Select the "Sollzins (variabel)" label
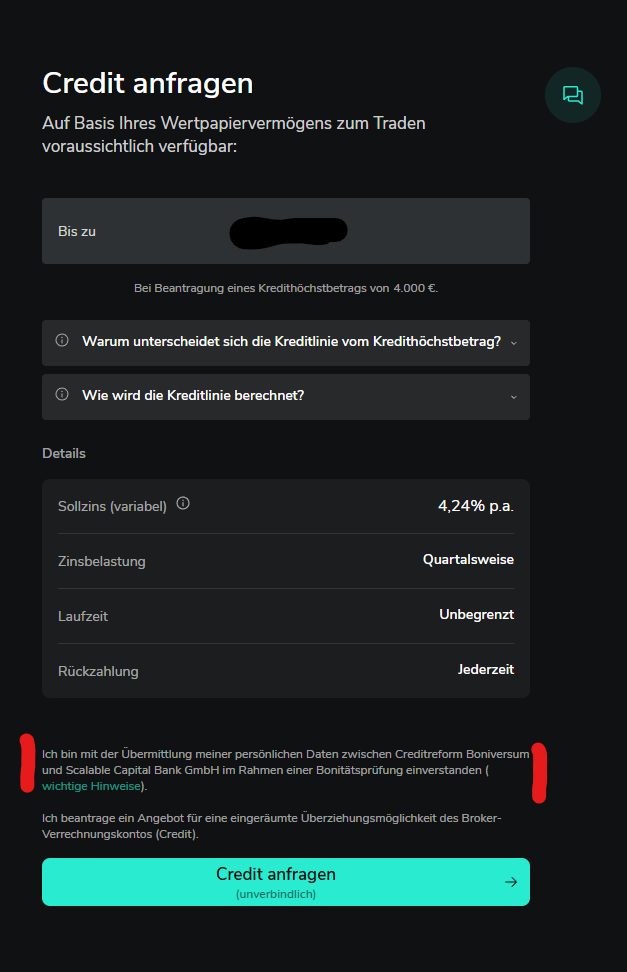The height and width of the screenshot is (972, 627). click(x=112, y=507)
